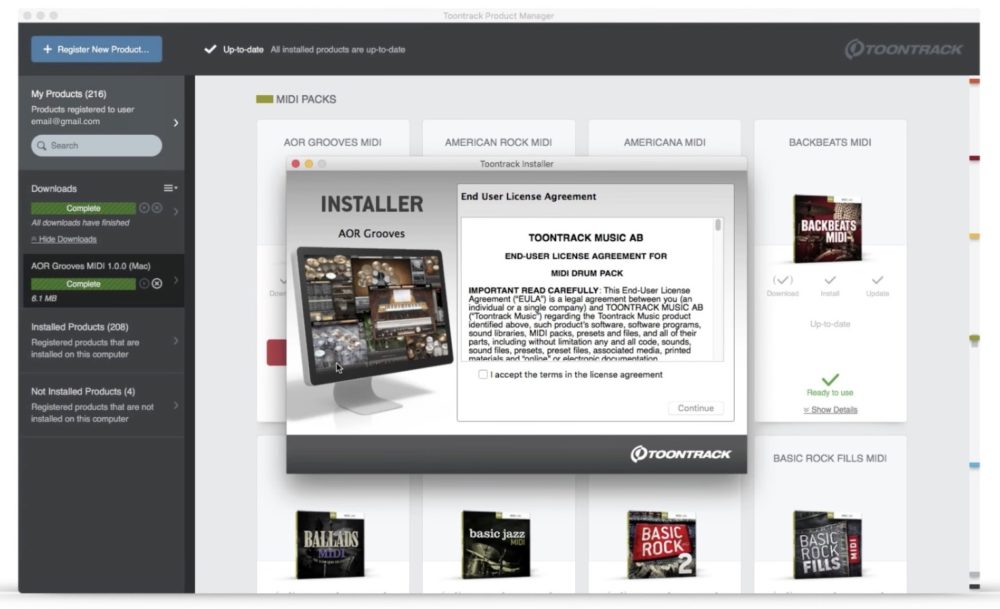Viewport: 1000px width, 609px height.
Task: Click the Hide Downloads link
Action: pyautogui.click(x=64, y=239)
